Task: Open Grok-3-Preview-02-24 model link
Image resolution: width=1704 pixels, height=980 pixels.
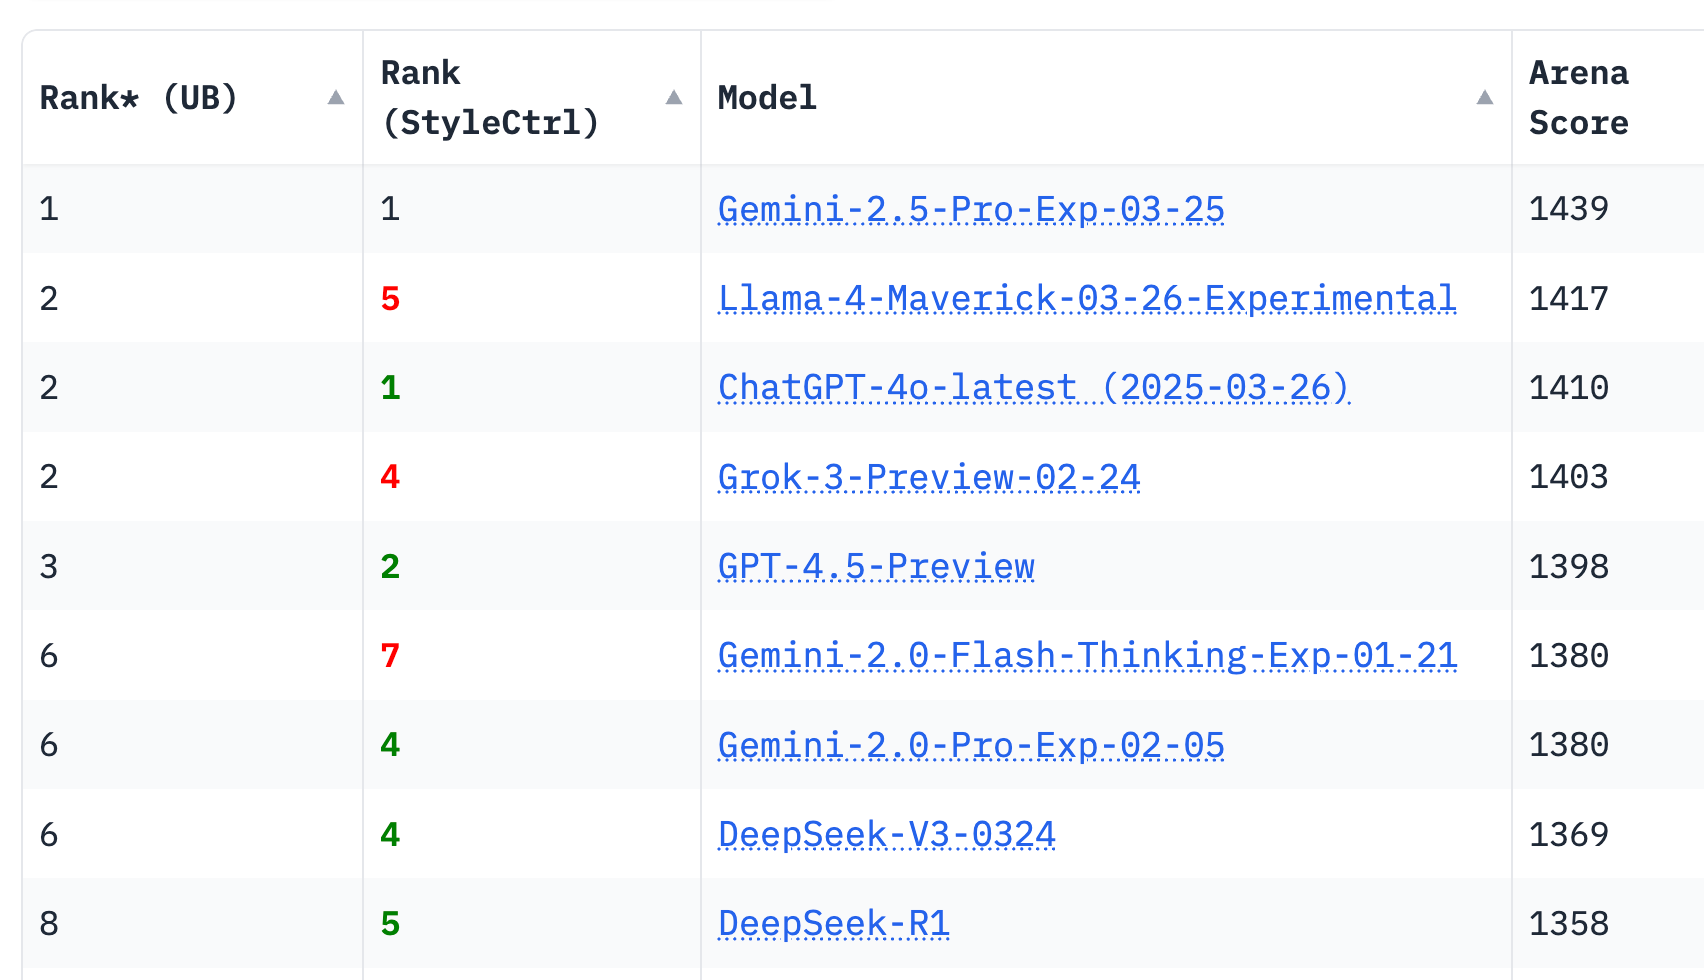Action: pyautogui.click(x=929, y=477)
